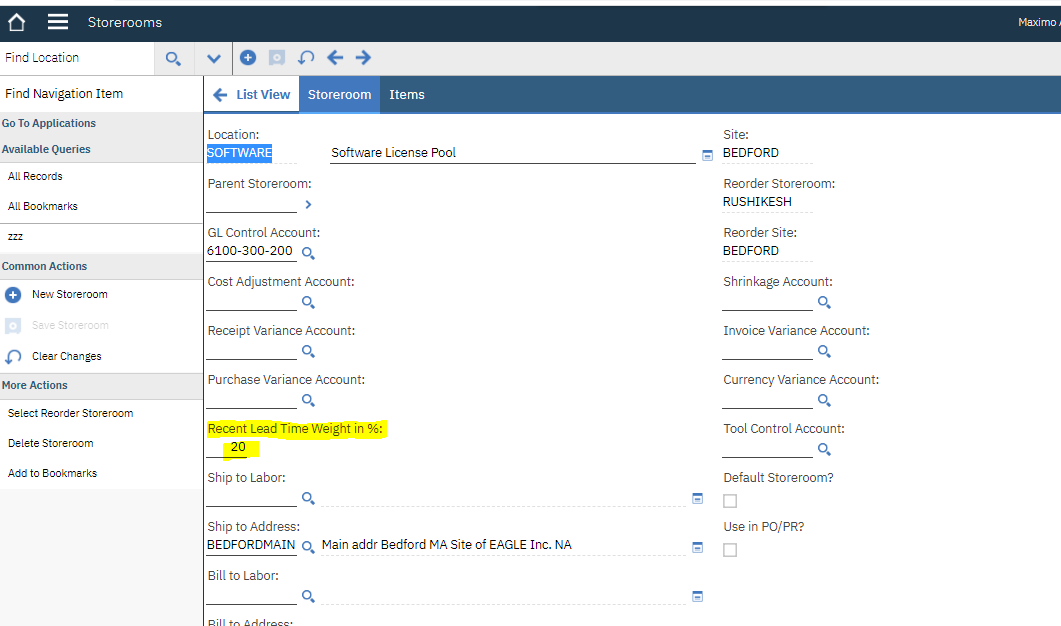This screenshot has width=1061, height=626.
Task: Open Receipt Variance Account lookup magnifier
Action: click(x=308, y=351)
